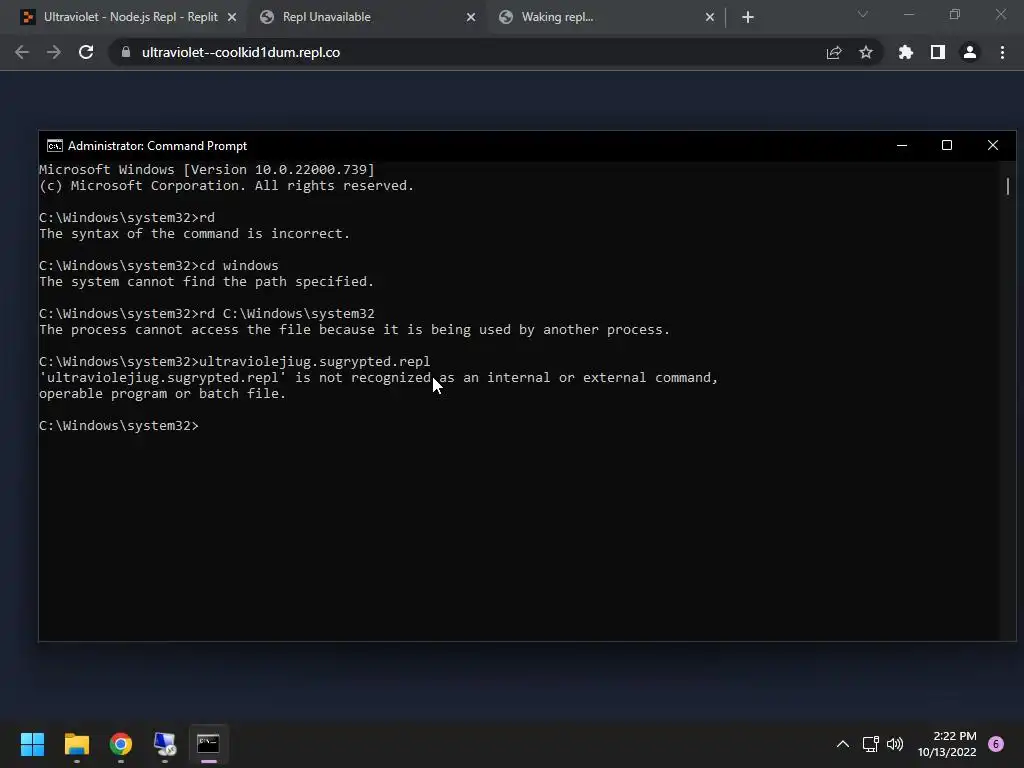Close the Command Prompt window
Screen dimensions: 1024x768
[x=993, y=146]
